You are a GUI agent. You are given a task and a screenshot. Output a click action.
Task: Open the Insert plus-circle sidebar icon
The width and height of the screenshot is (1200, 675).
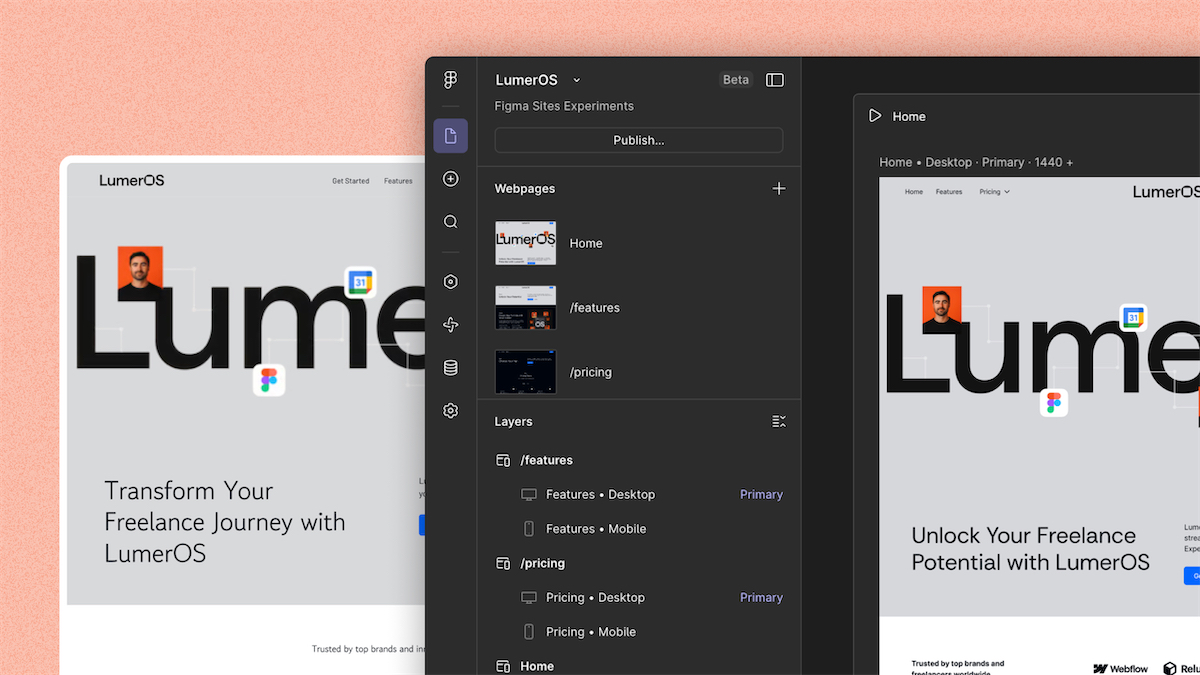(x=451, y=179)
